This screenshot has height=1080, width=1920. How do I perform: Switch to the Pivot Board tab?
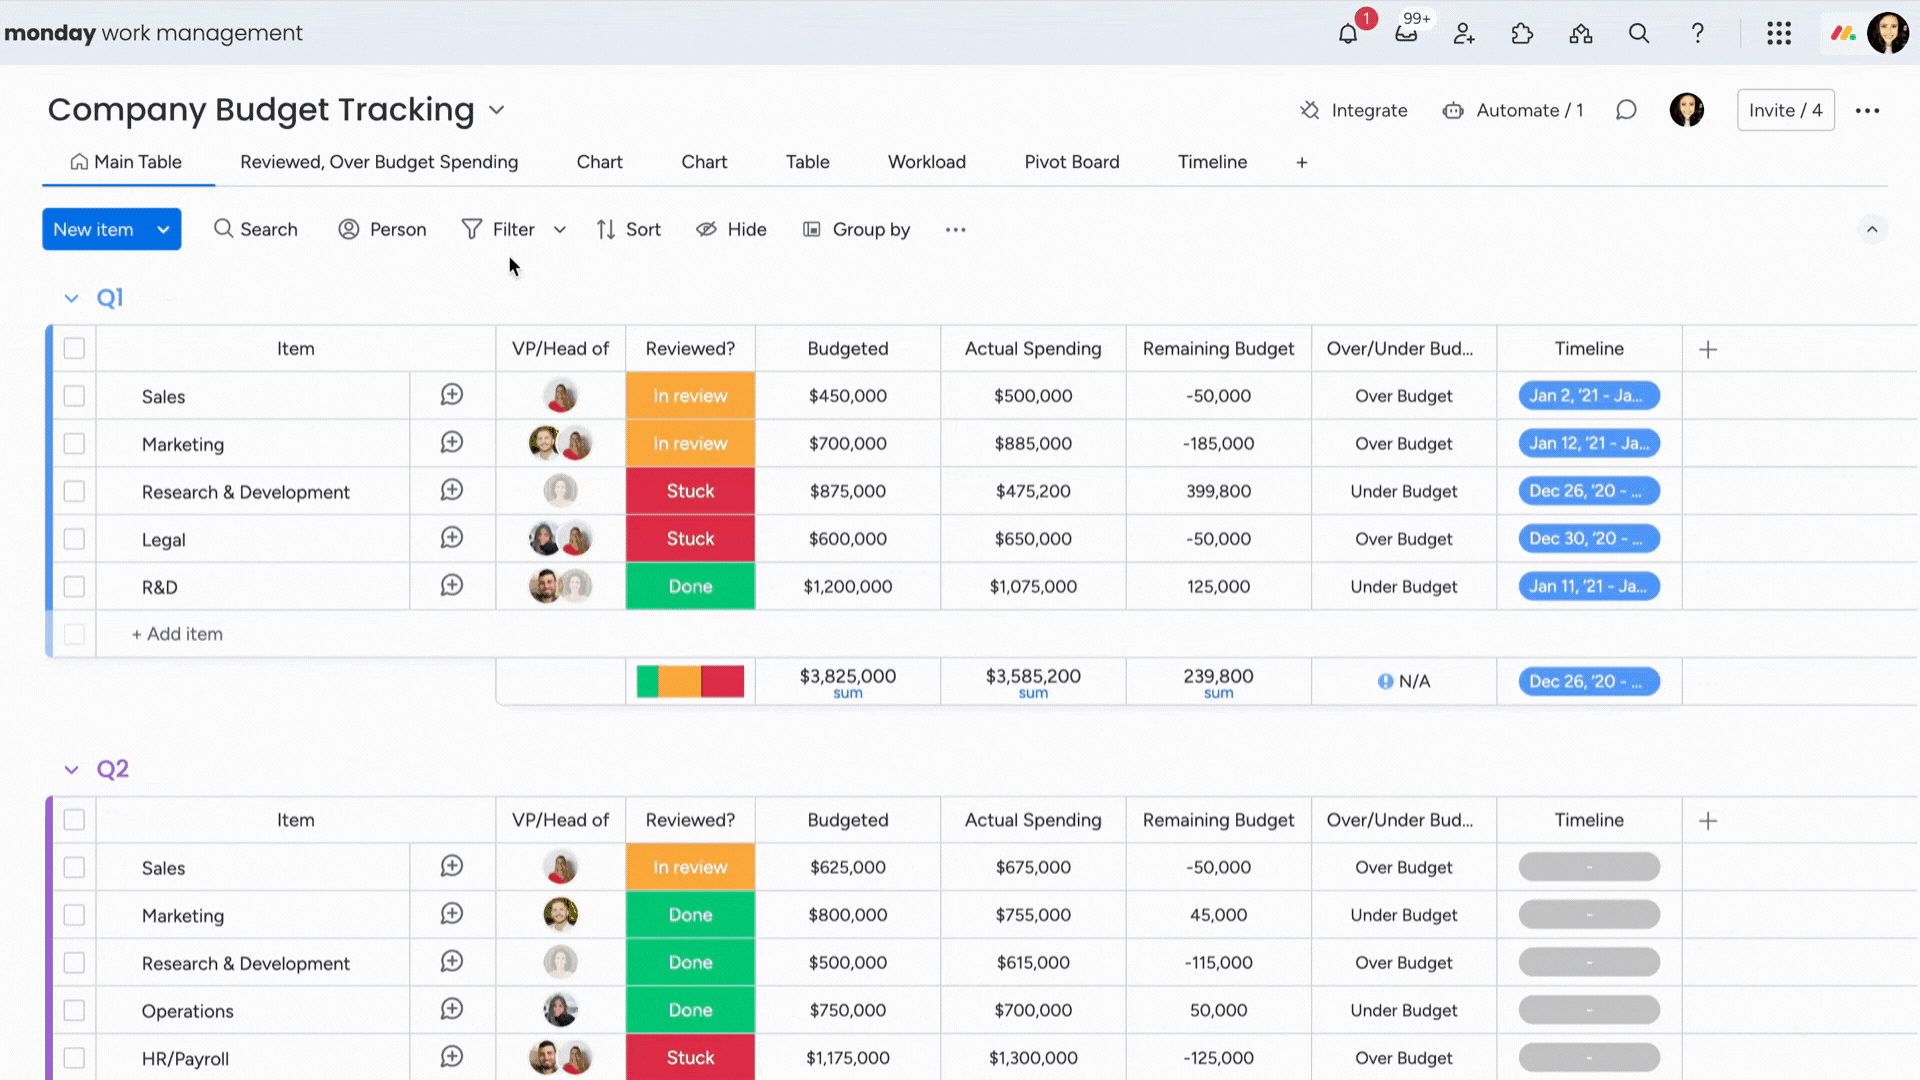1071,162
